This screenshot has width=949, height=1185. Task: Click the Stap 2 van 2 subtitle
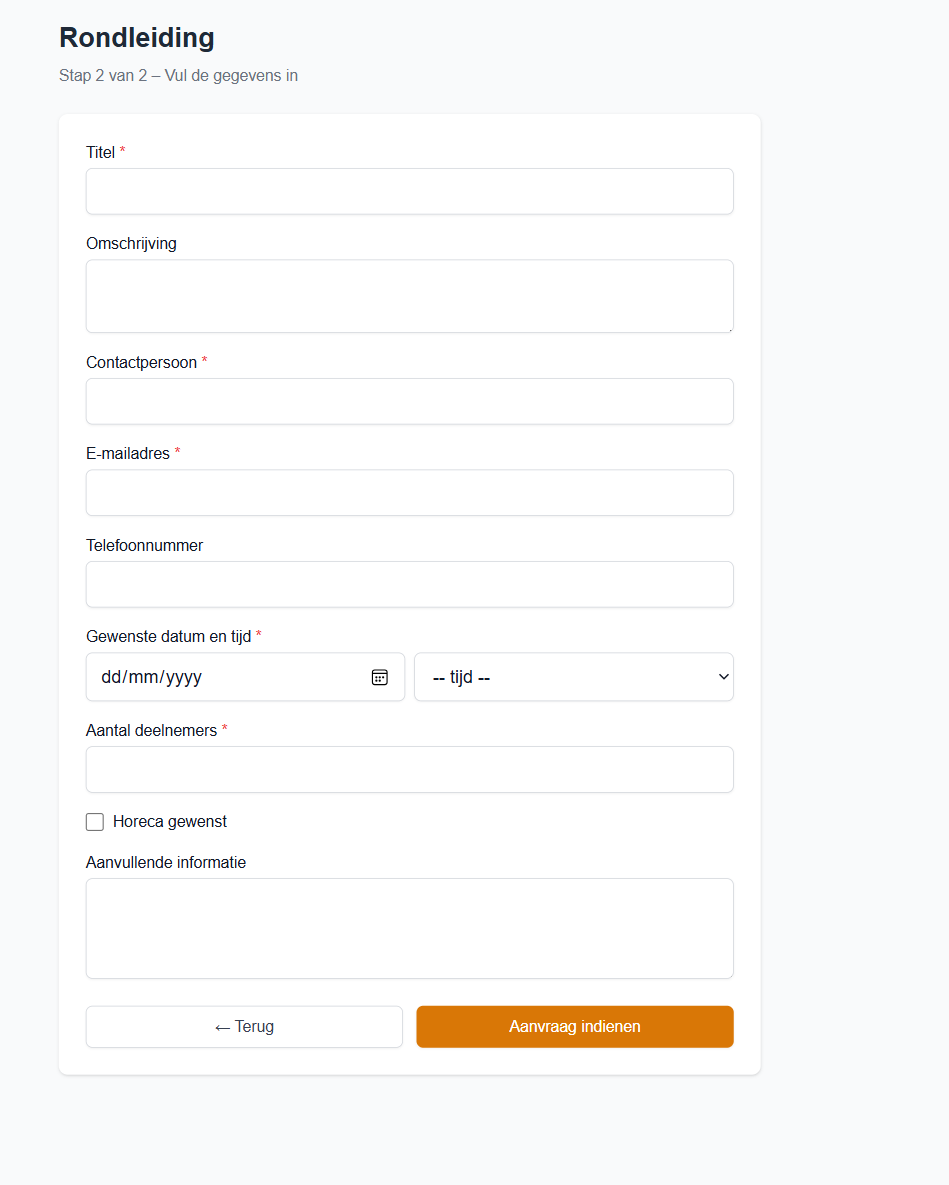click(178, 76)
